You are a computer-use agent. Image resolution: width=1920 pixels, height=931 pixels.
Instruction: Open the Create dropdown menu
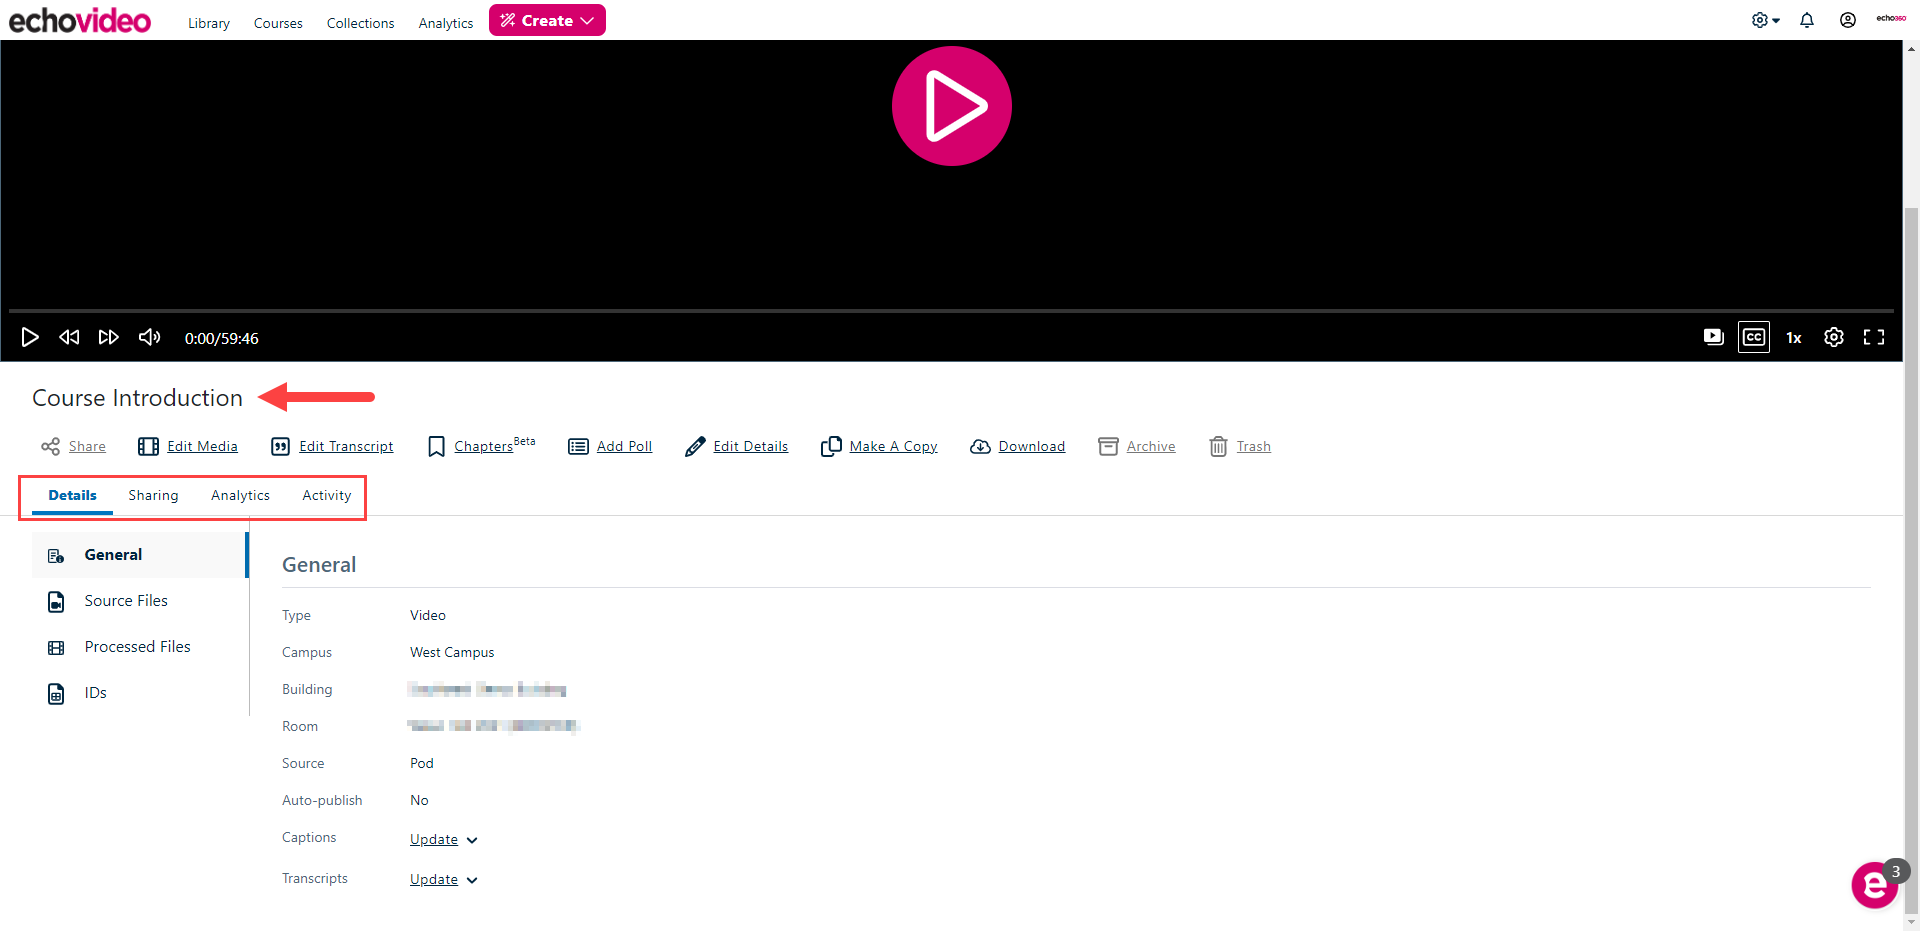click(x=547, y=20)
